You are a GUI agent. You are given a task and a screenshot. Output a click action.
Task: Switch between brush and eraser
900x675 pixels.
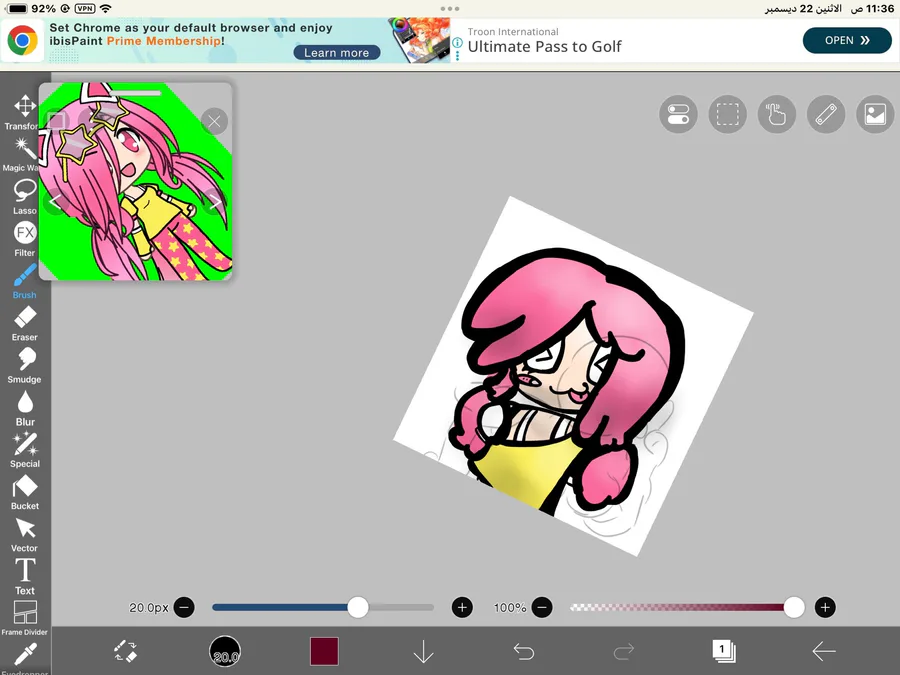pos(125,651)
